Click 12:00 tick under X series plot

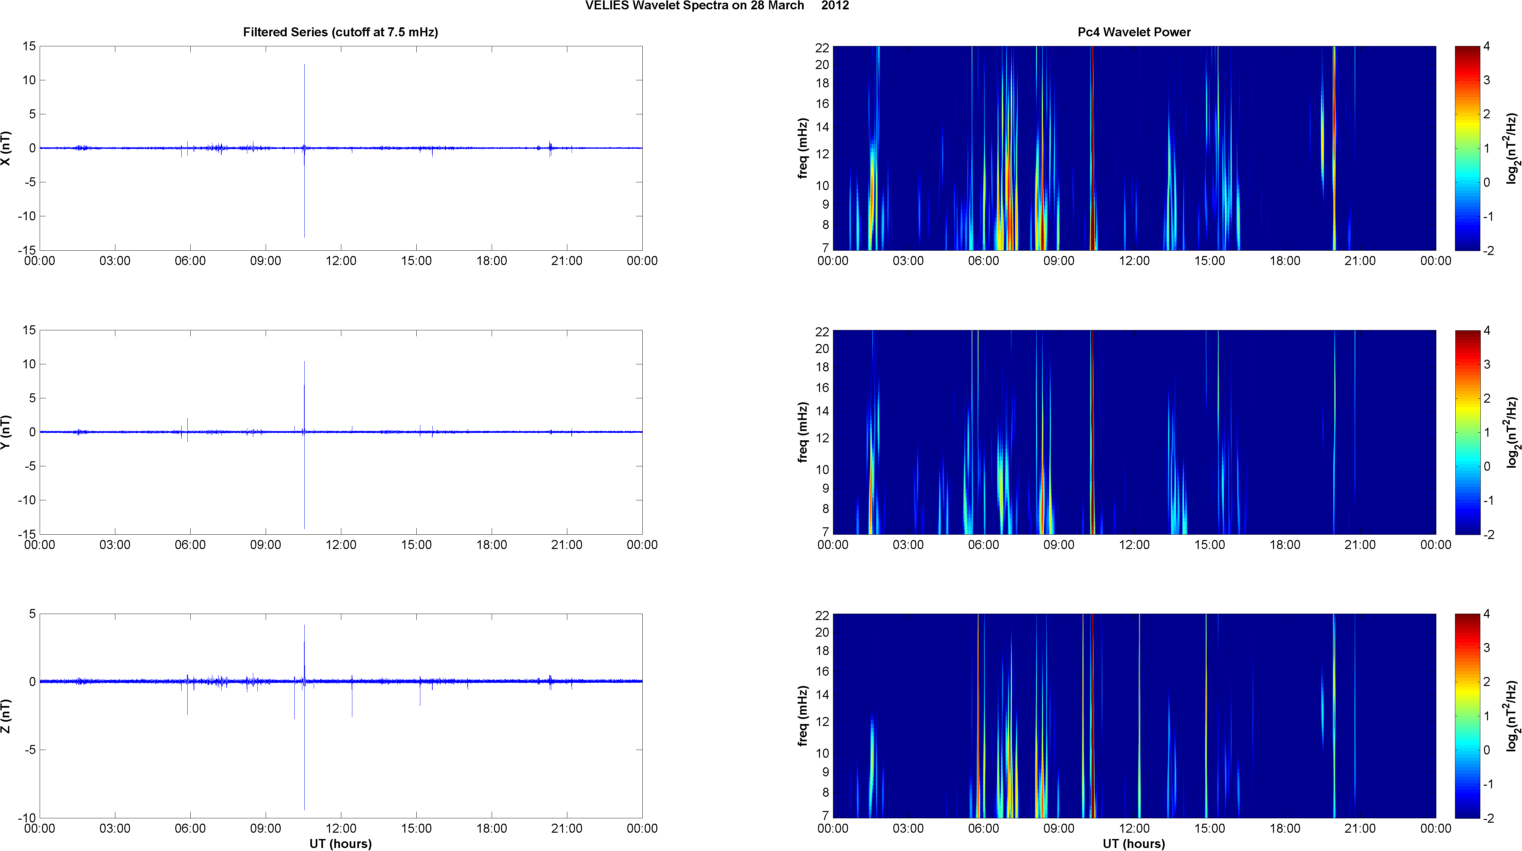[341, 261]
